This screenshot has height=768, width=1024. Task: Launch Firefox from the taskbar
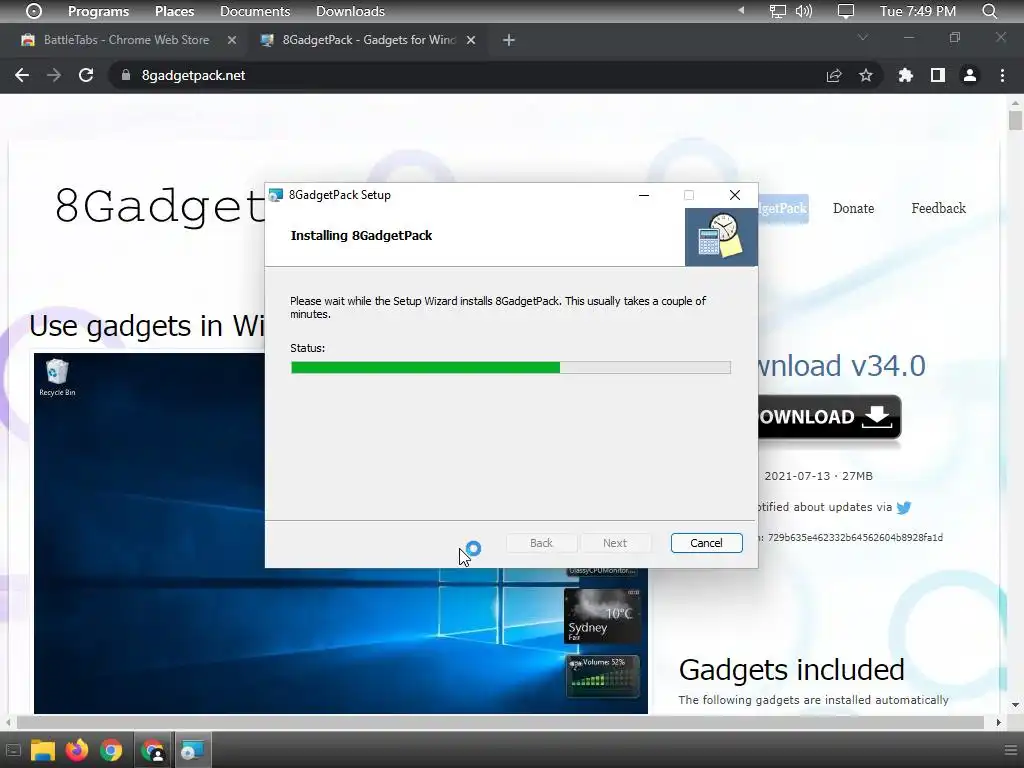click(x=76, y=750)
